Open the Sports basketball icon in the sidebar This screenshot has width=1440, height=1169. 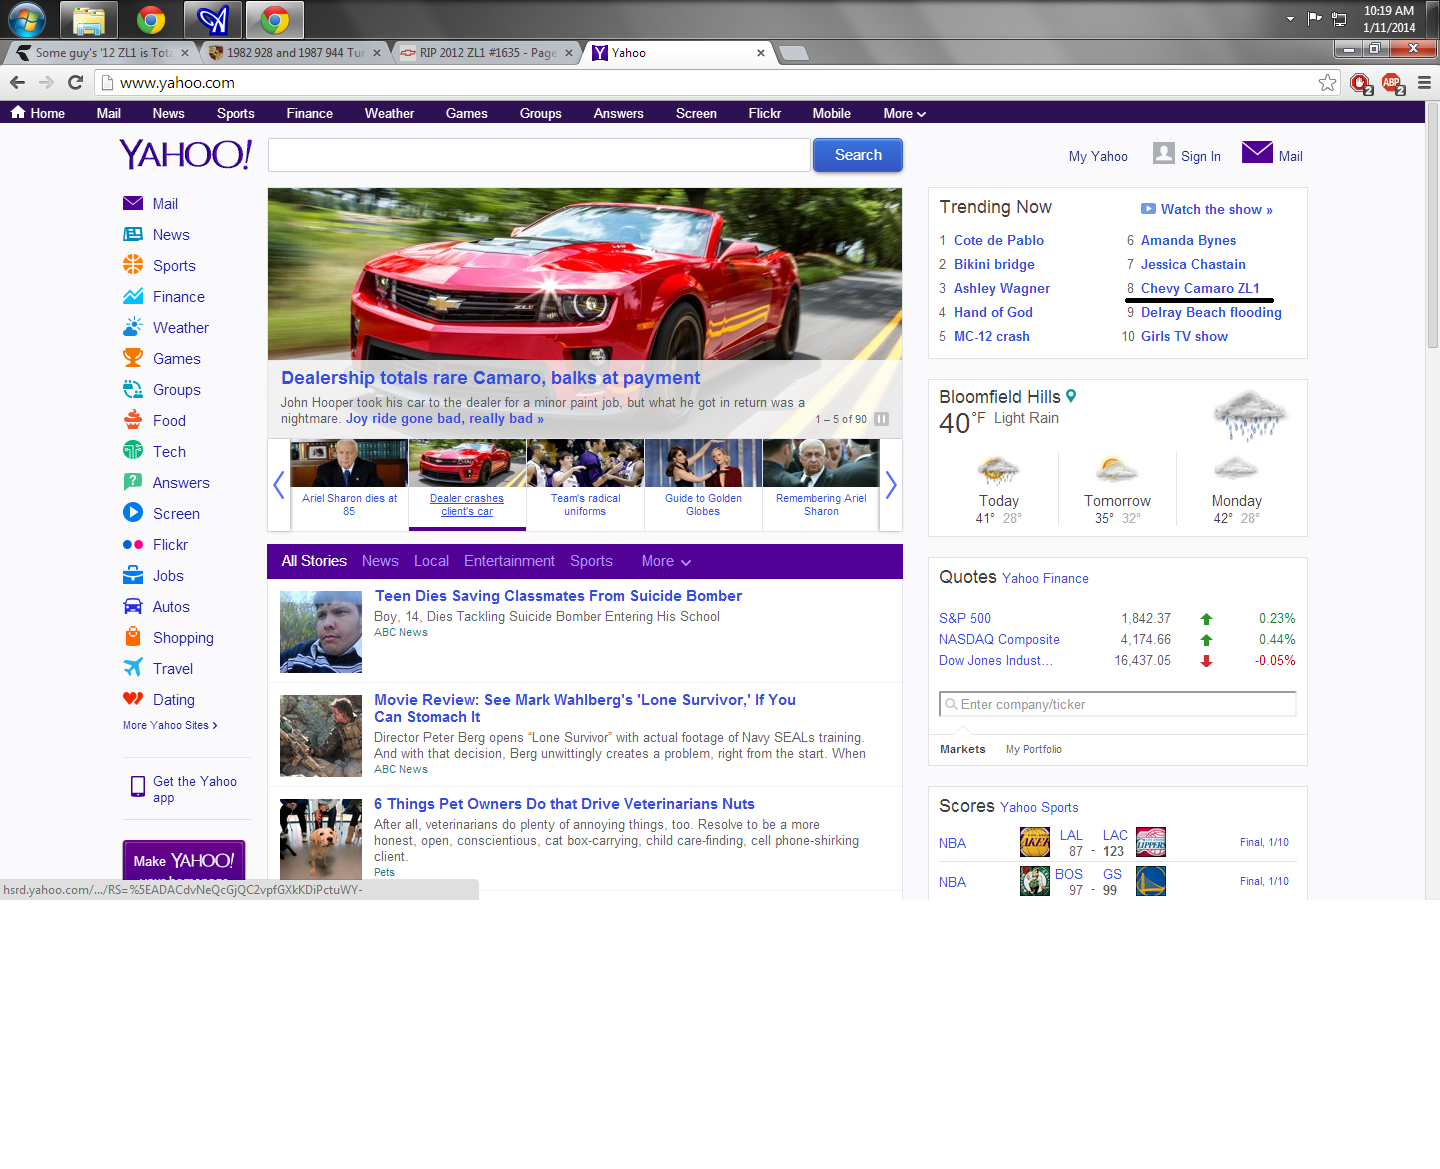pyautogui.click(x=133, y=265)
